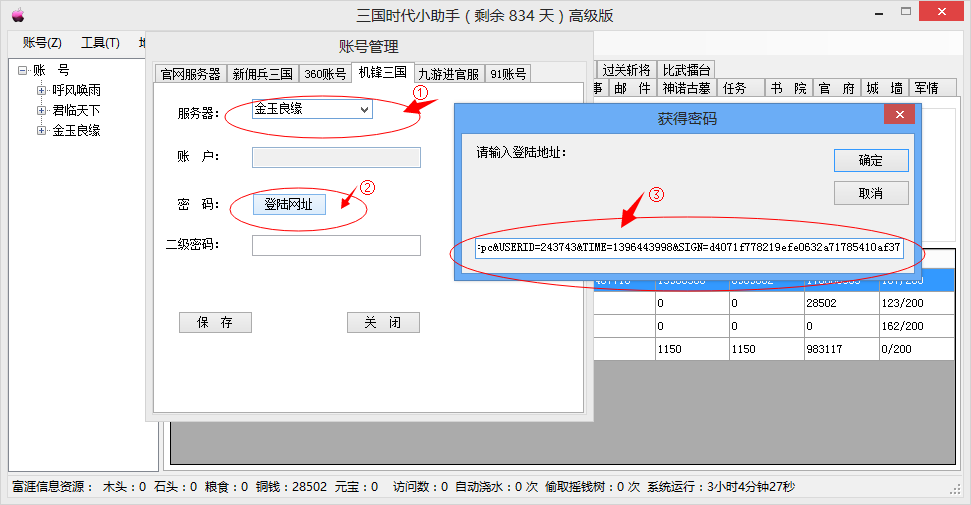971x505 pixels.
Task: Open the 账号(Z) menu
Action: pos(41,43)
